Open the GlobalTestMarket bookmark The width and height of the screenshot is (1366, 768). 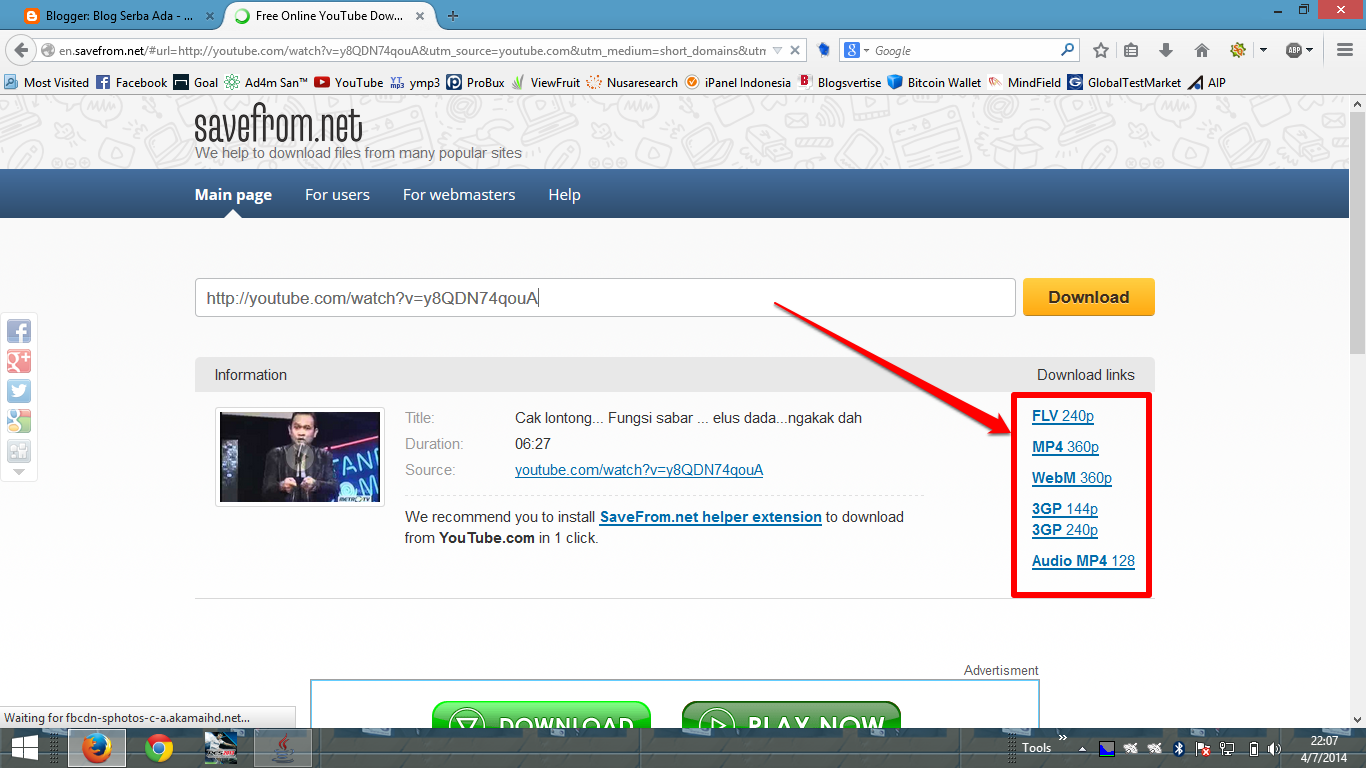point(1124,83)
